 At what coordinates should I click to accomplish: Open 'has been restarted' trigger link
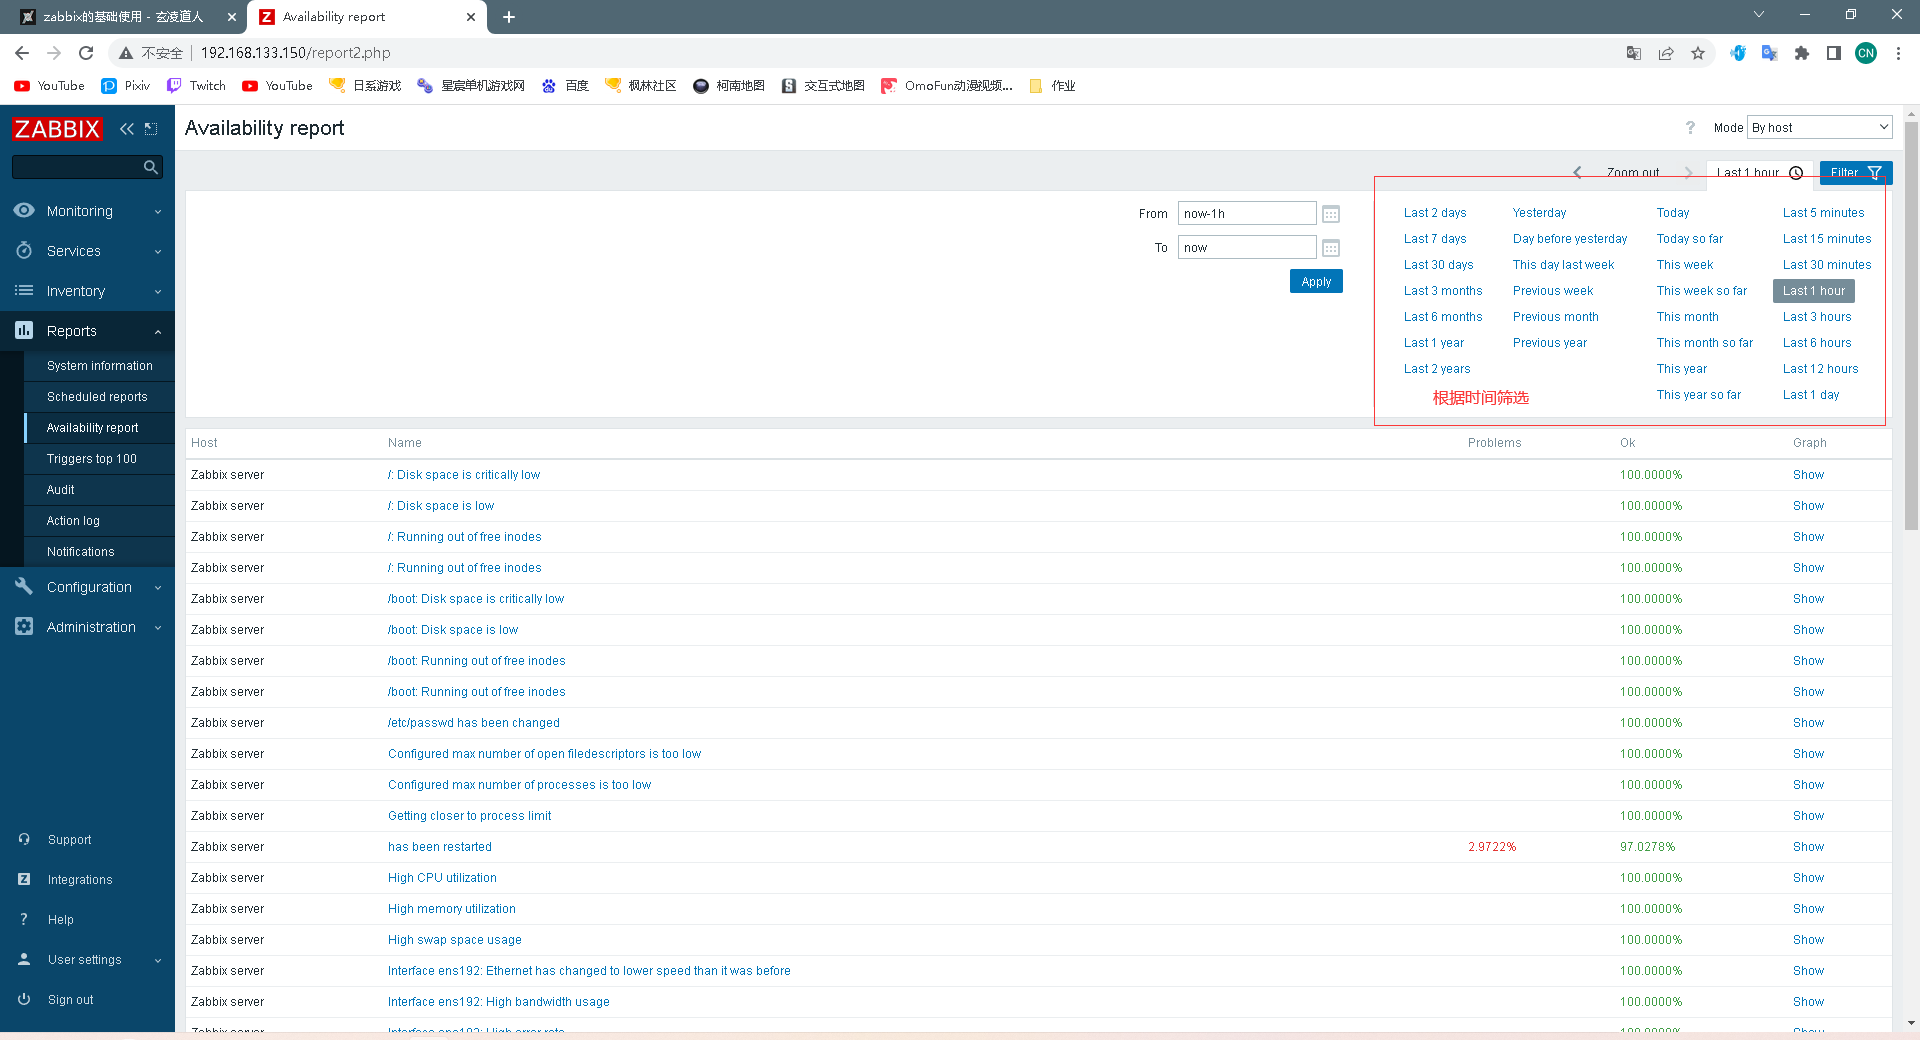440,847
